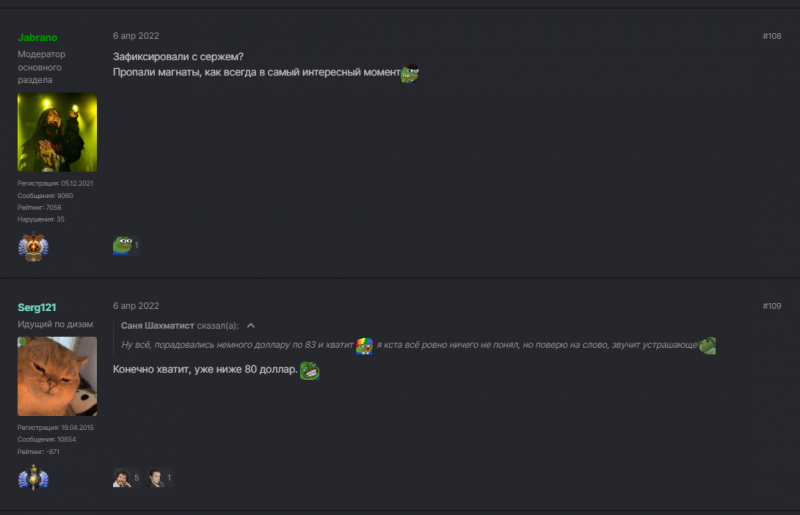Click the date on Jabrano's post
800x515 pixels.
tap(135, 36)
